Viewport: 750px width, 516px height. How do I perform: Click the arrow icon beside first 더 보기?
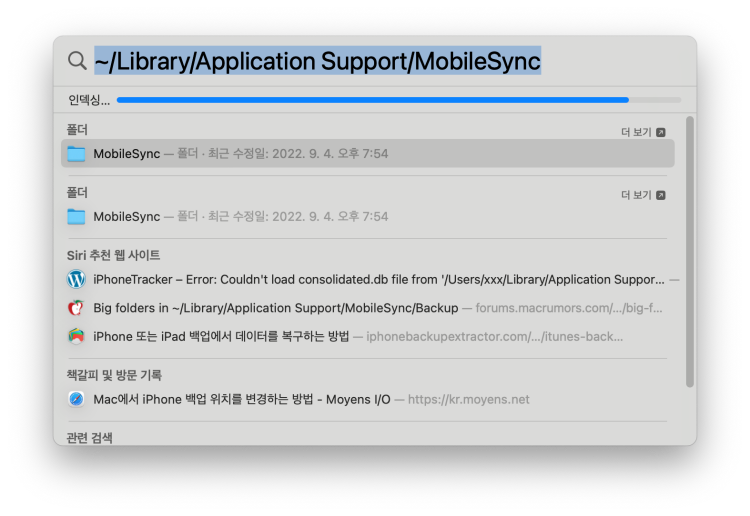[x=661, y=132]
